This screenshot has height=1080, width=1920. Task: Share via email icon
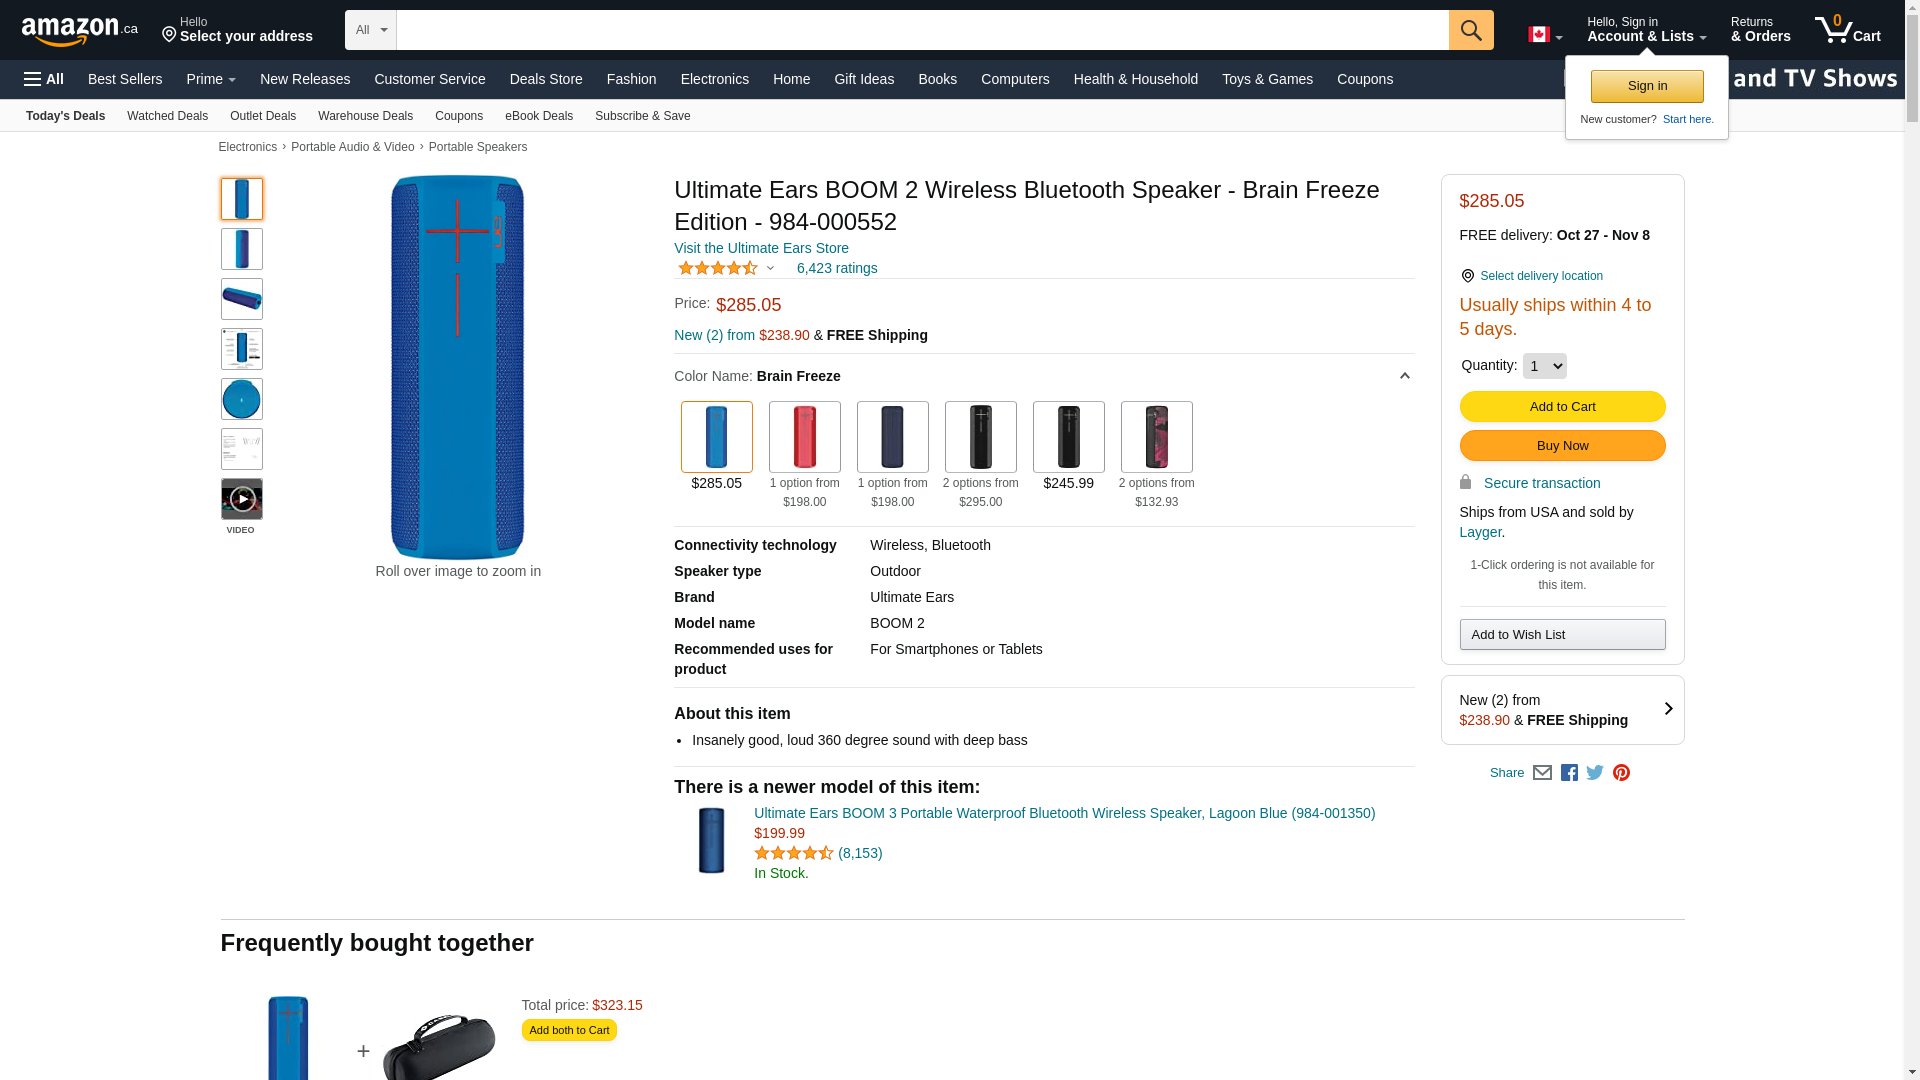coord(1542,773)
